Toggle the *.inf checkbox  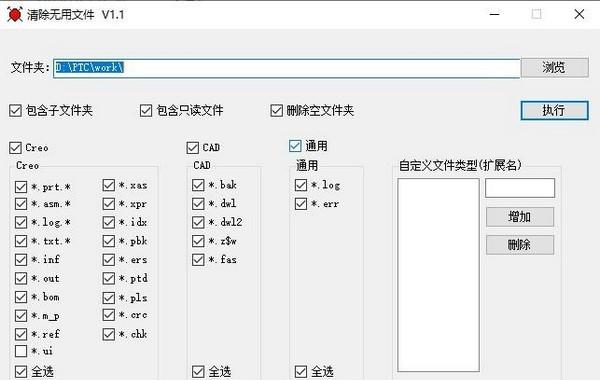[x=21, y=259]
